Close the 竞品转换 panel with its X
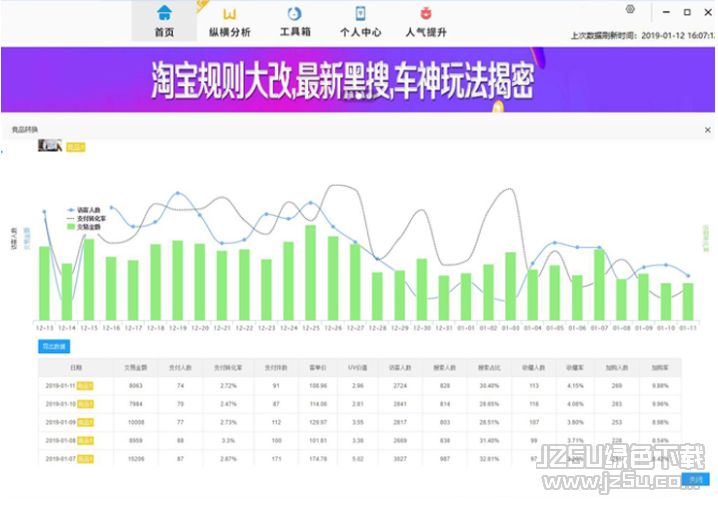The height and width of the screenshot is (508, 718). pos(707,130)
